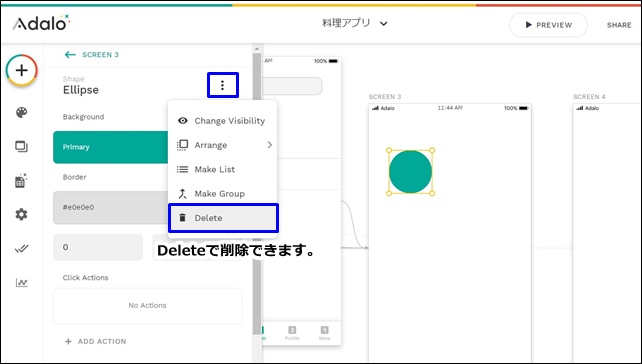Toggle Change Visibility eye icon
This screenshot has height=364, width=642.
[x=183, y=121]
